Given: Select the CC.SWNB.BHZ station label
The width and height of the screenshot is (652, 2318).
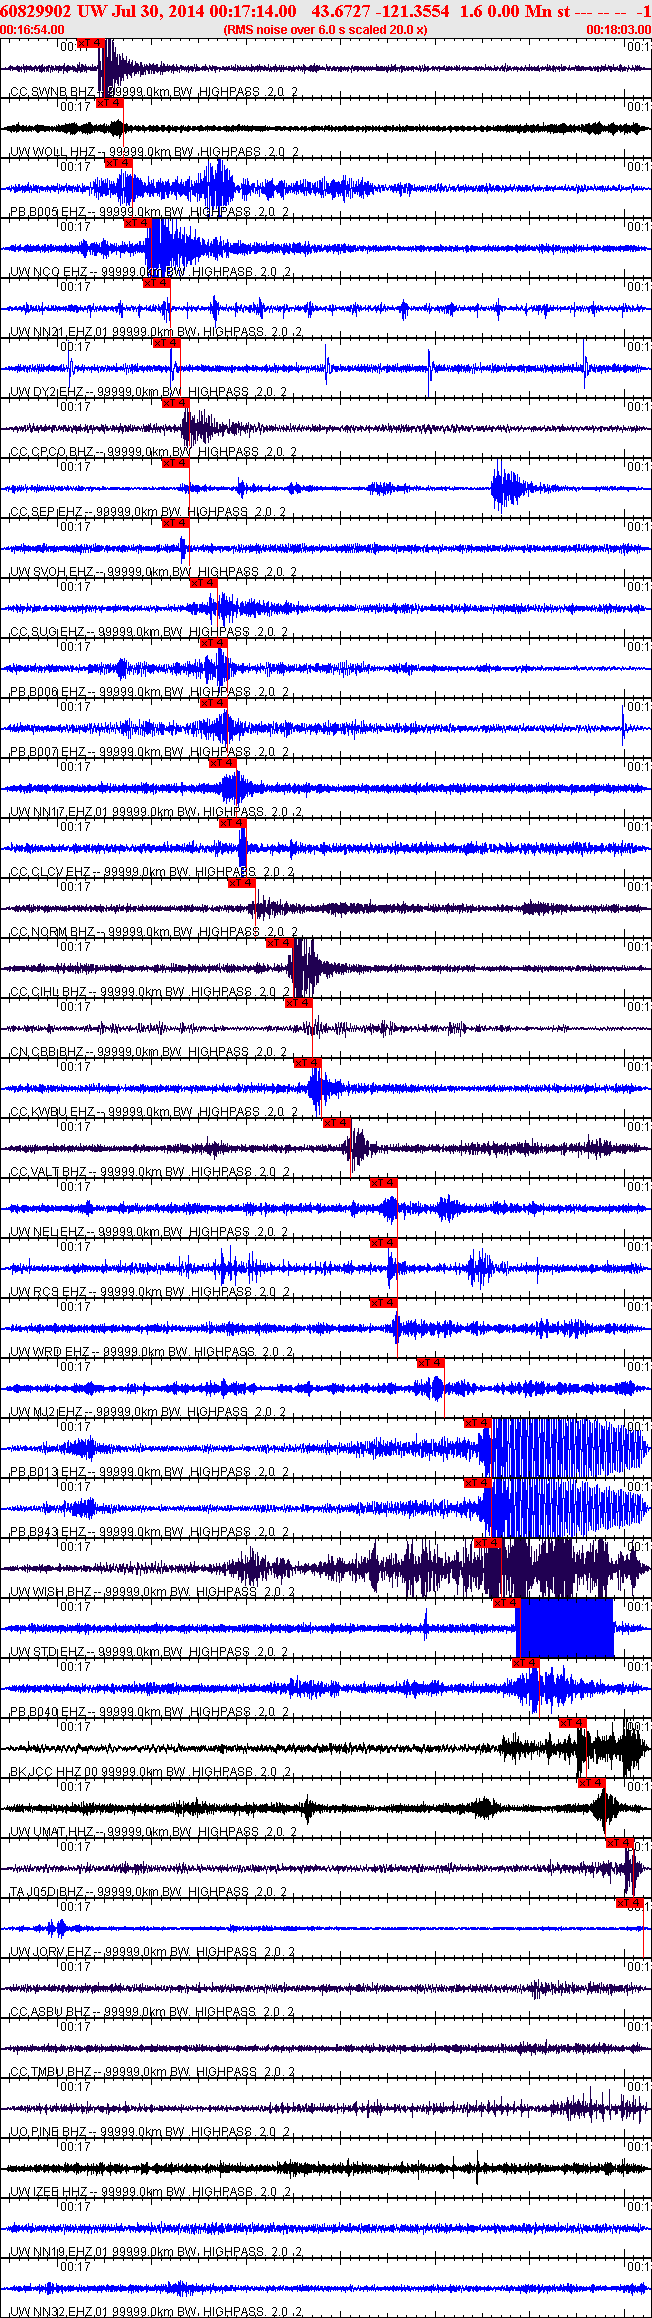Looking at the screenshot, I should [x=51, y=92].
